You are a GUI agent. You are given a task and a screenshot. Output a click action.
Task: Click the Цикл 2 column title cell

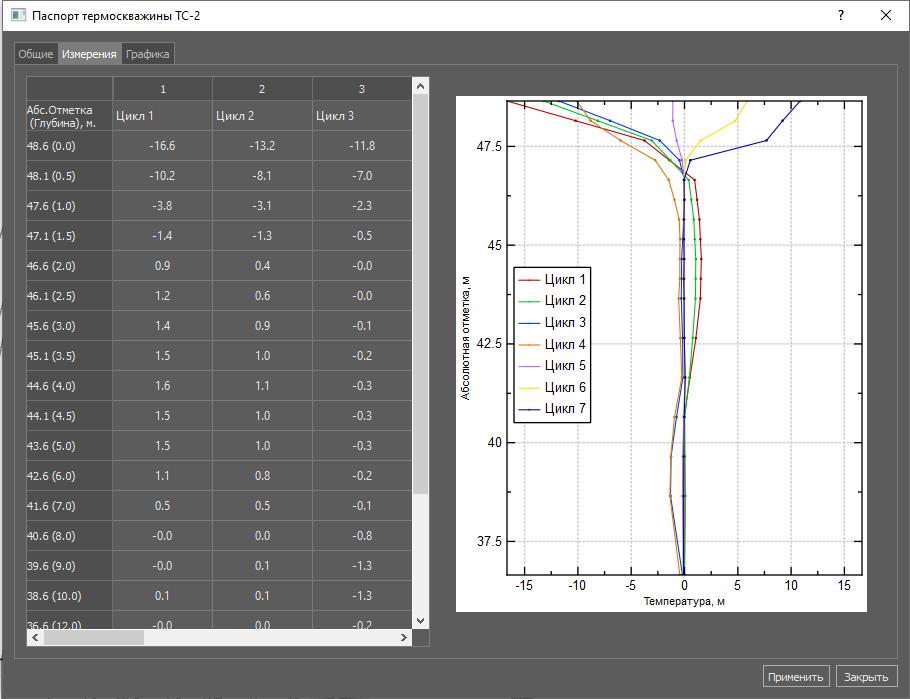[x=261, y=115]
